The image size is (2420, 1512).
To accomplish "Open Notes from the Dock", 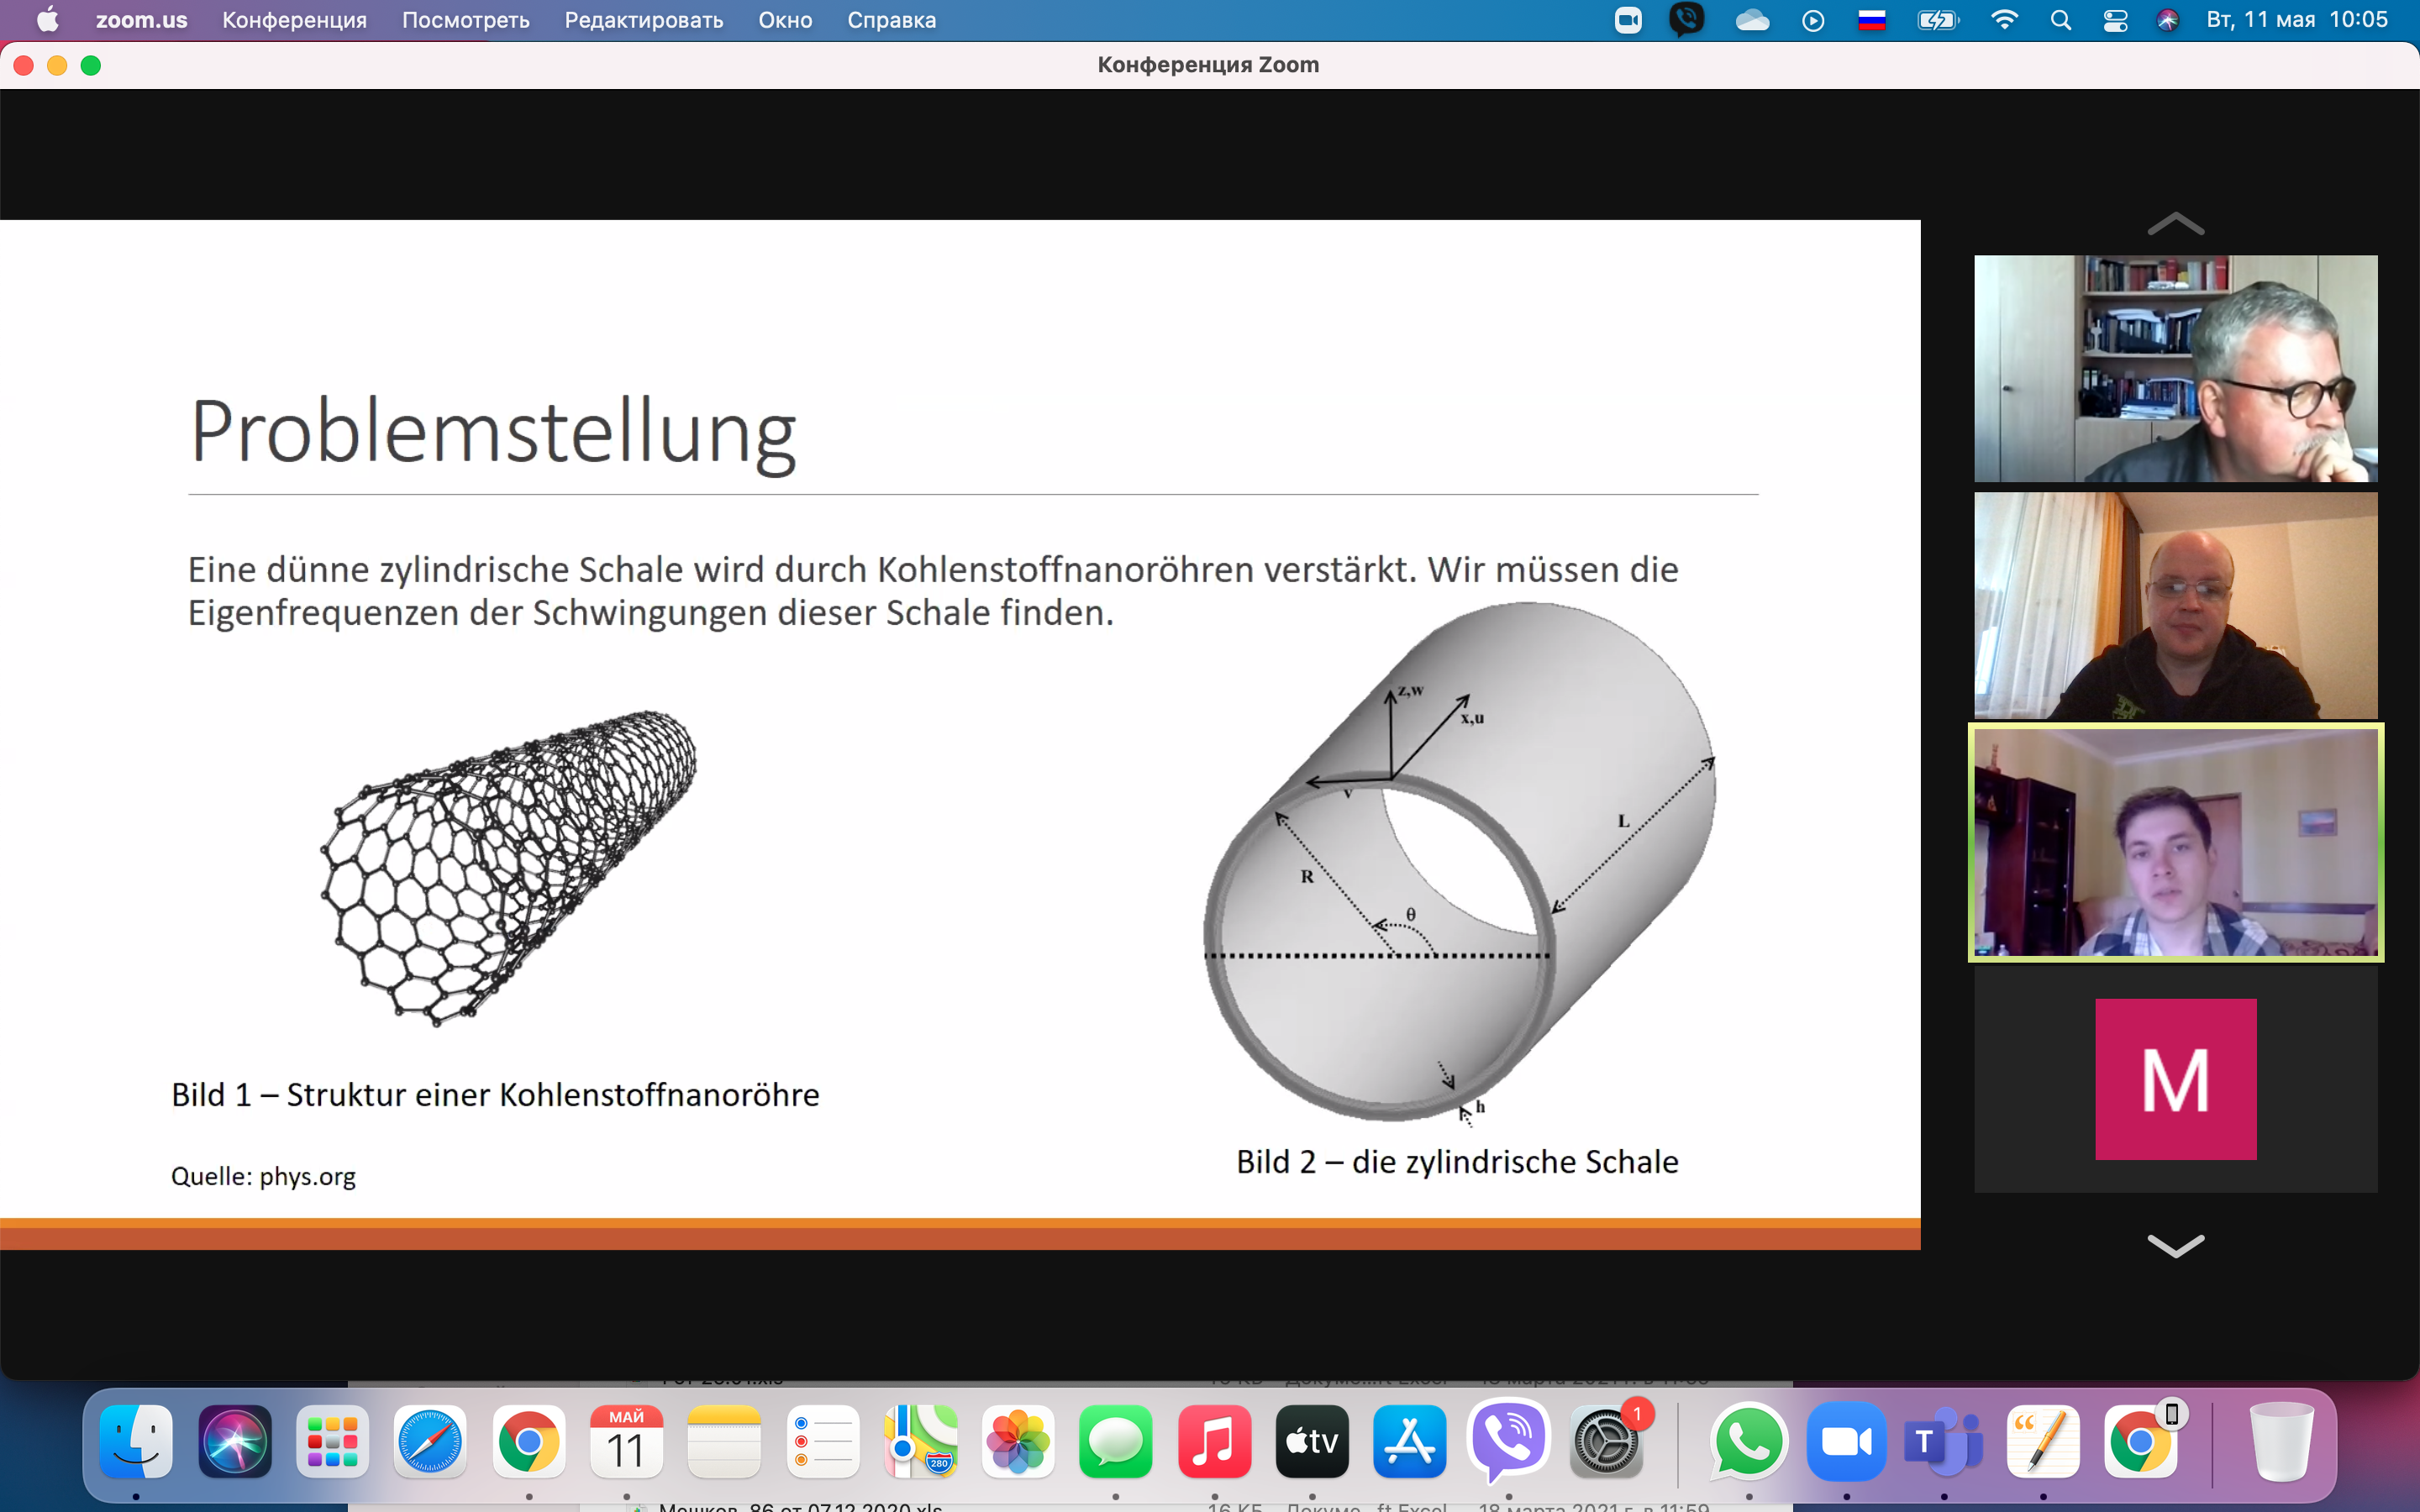I will point(724,1441).
